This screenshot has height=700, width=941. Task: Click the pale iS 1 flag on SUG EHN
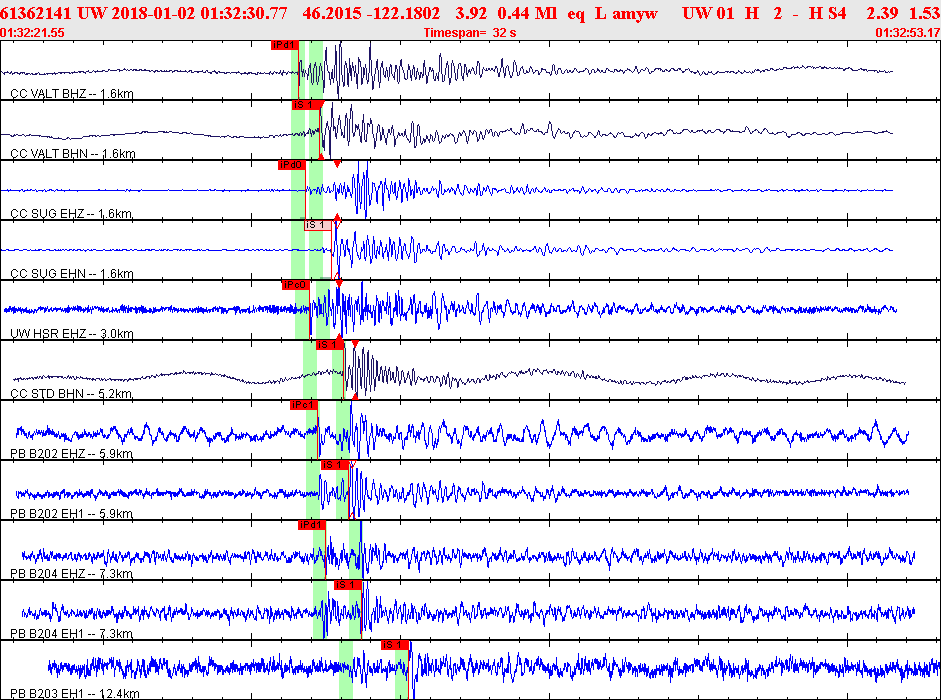tap(318, 225)
